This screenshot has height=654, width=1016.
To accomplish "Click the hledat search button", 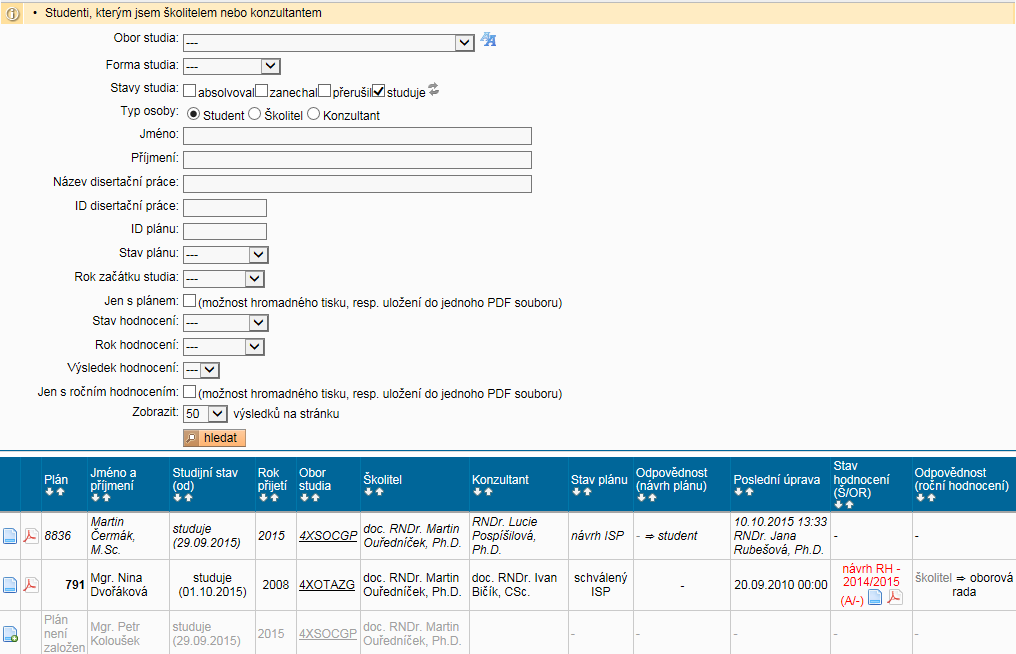I will [214, 438].
